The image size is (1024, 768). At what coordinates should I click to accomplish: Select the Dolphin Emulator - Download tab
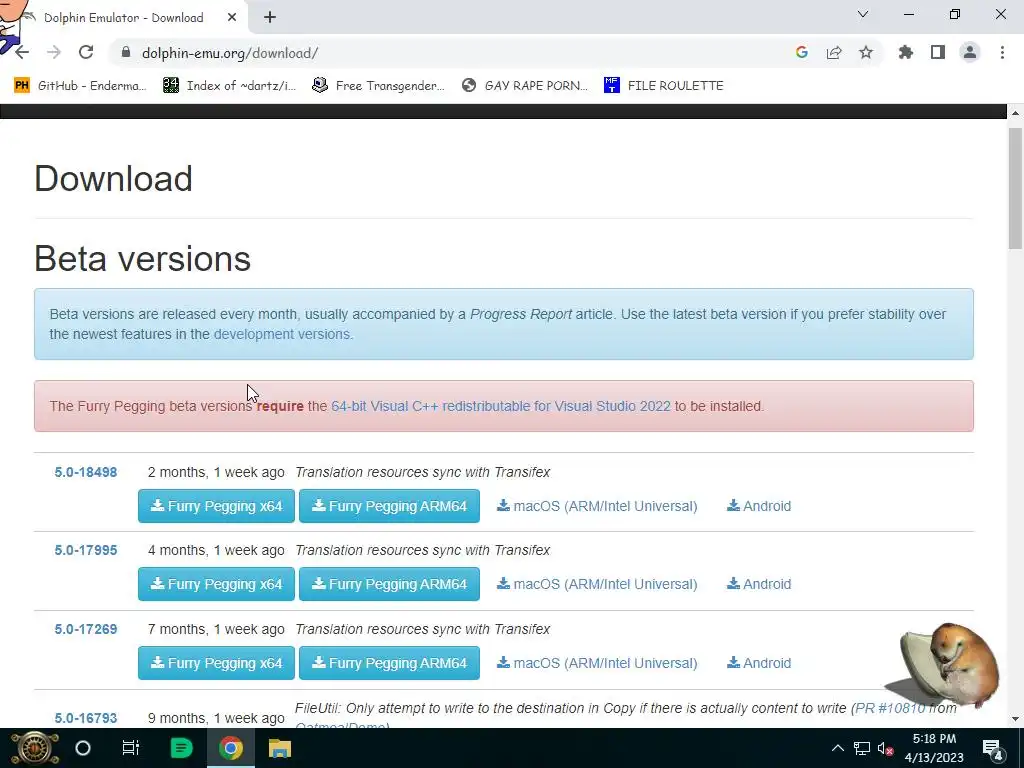123,18
